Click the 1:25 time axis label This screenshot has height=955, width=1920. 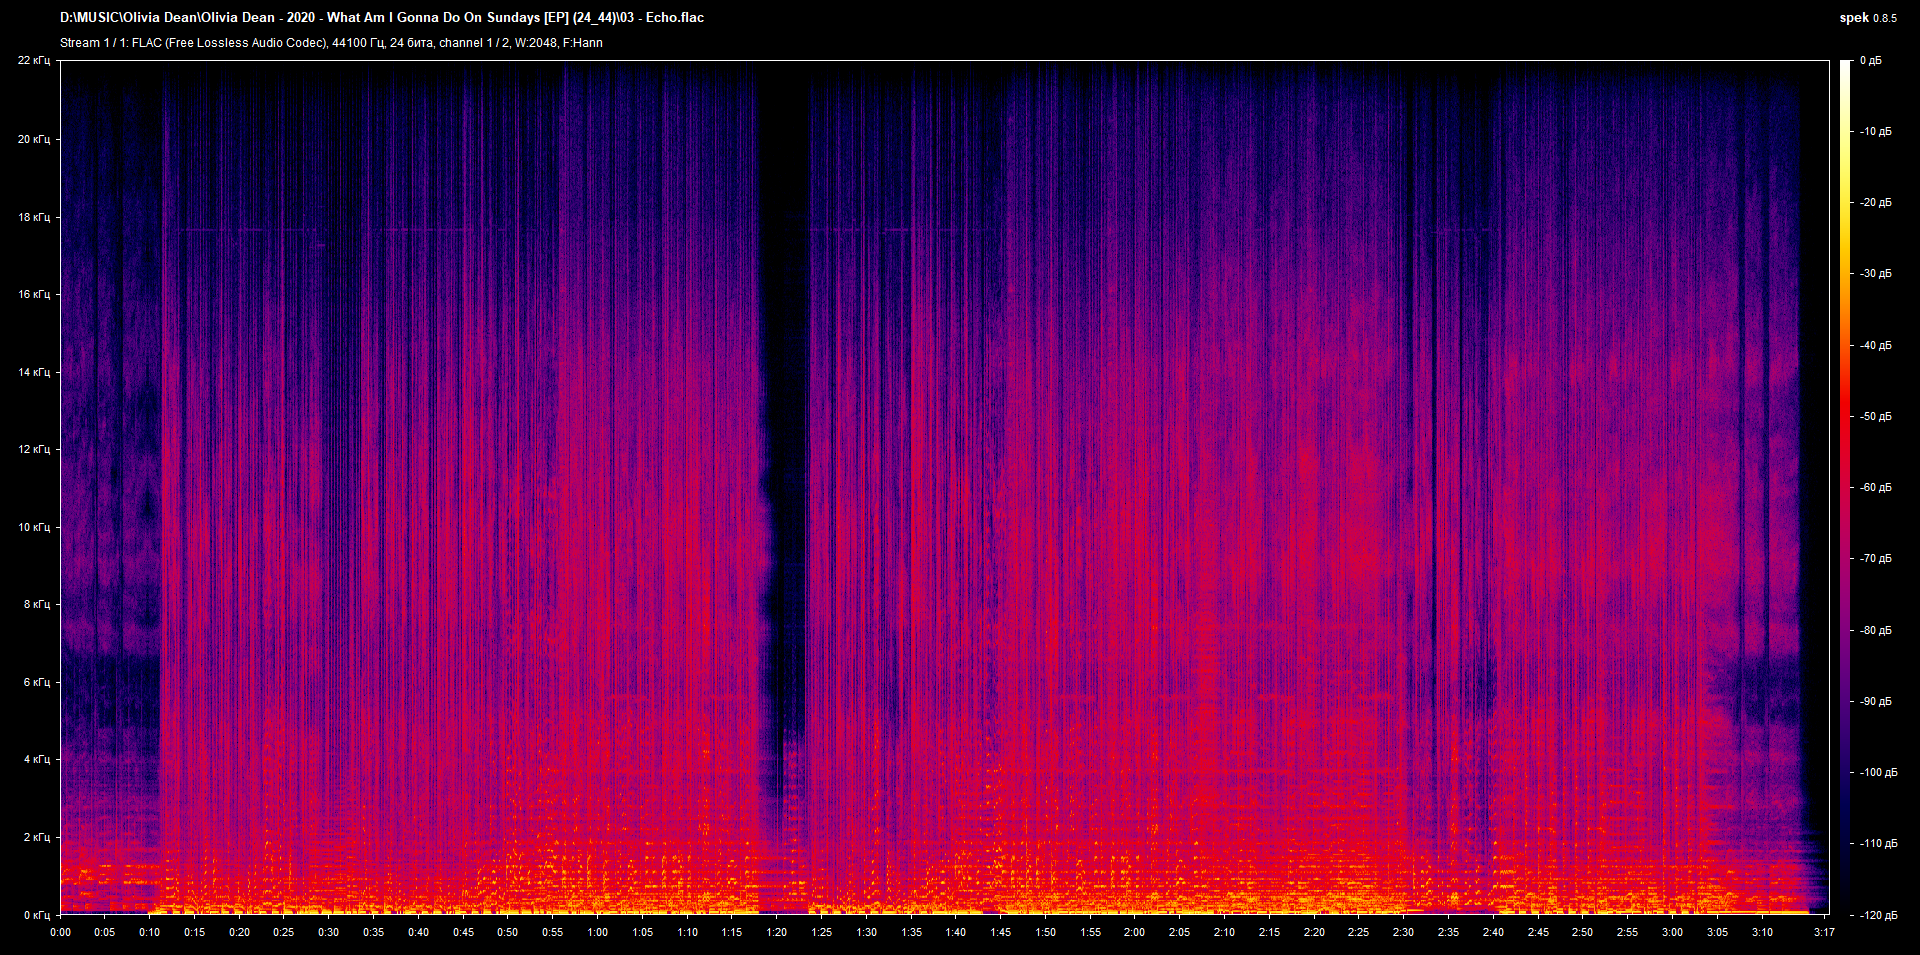click(x=822, y=933)
